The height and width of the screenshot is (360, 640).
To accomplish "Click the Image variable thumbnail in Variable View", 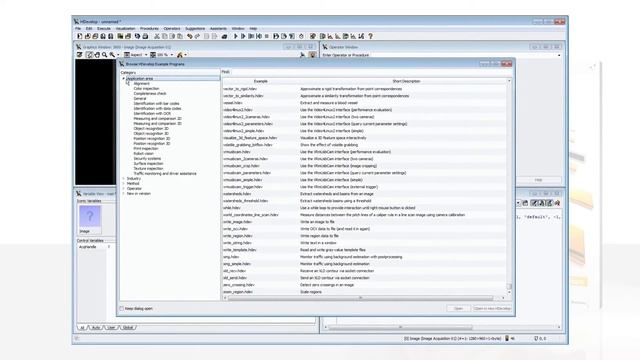I will (90, 216).
